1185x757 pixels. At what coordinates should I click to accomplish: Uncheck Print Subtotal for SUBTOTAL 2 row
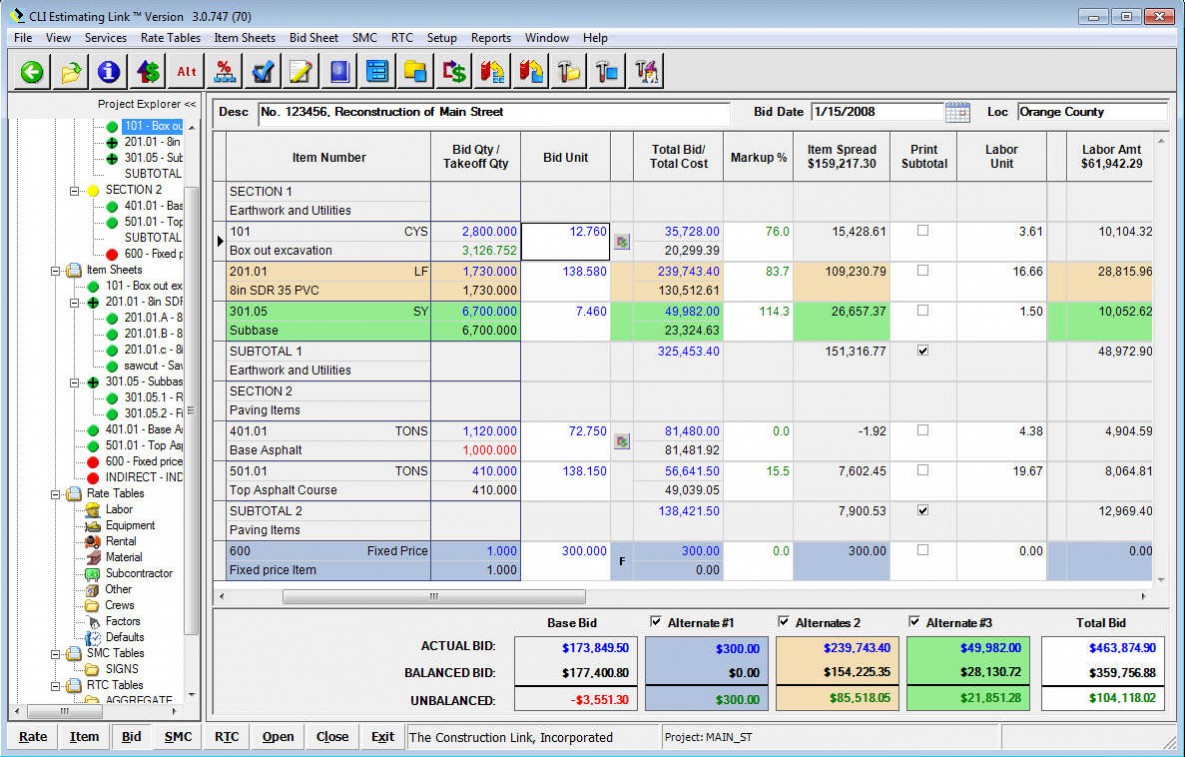click(x=923, y=510)
